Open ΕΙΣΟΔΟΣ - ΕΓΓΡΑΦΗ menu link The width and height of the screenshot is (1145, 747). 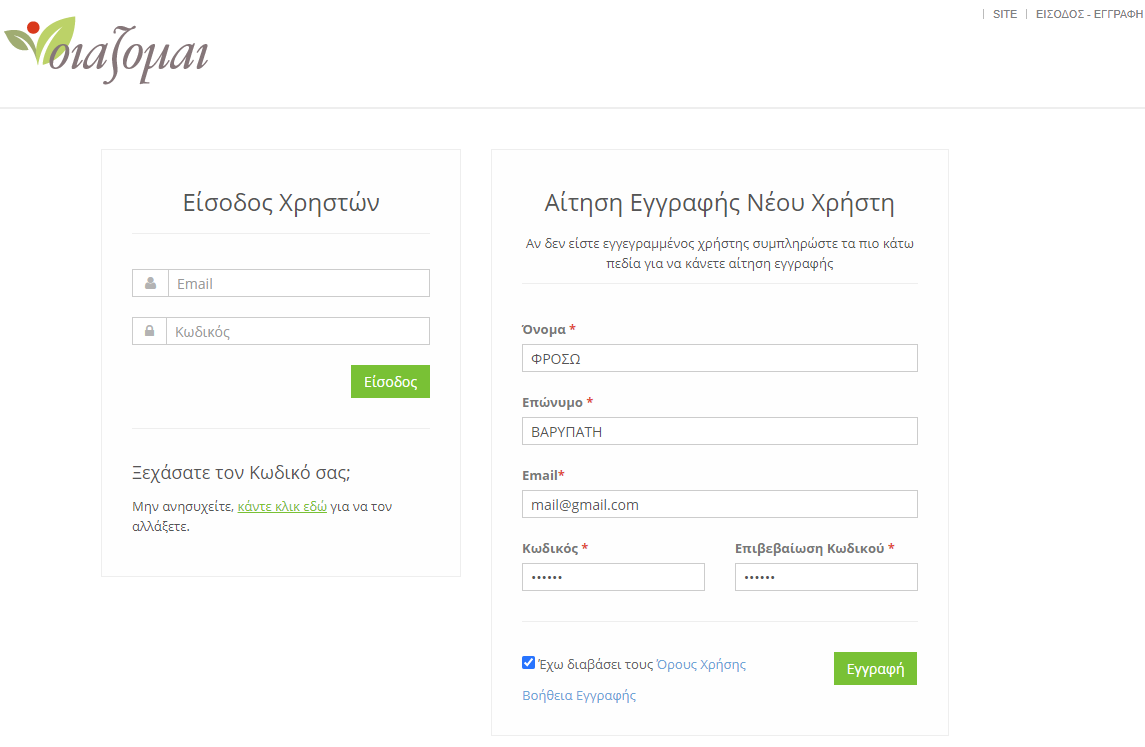[1088, 14]
